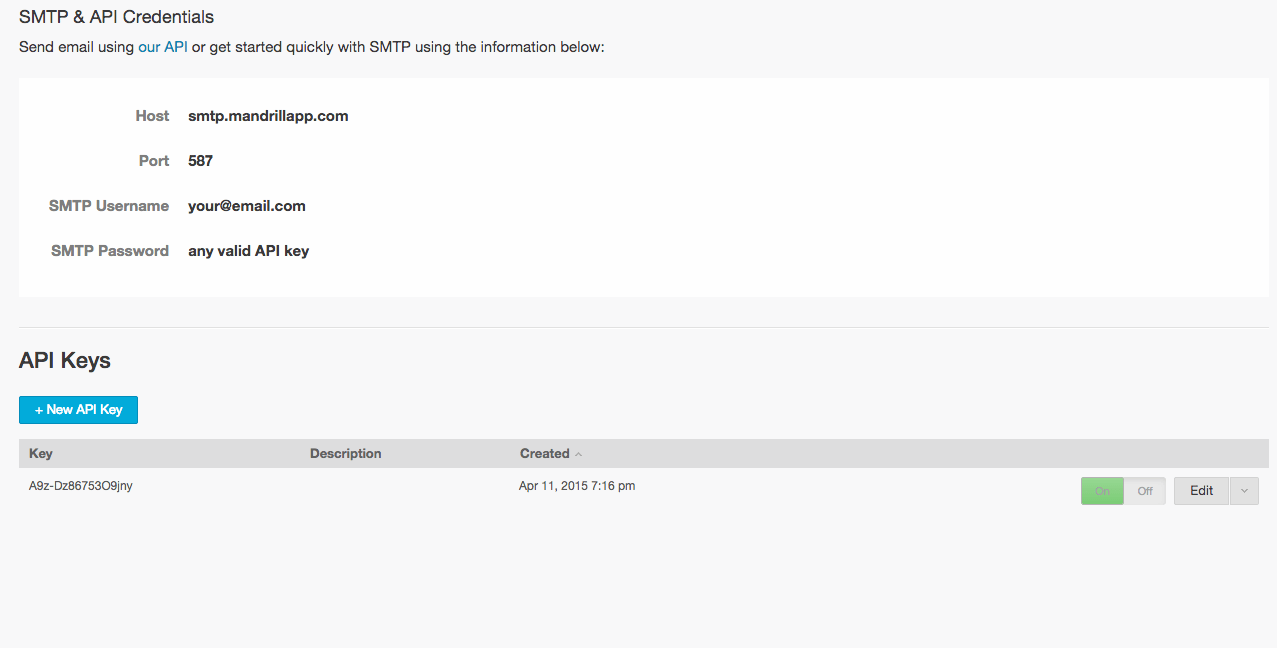Expand the dropdown arrow beside Edit
1277x648 pixels.
pyautogui.click(x=1244, y=491)
